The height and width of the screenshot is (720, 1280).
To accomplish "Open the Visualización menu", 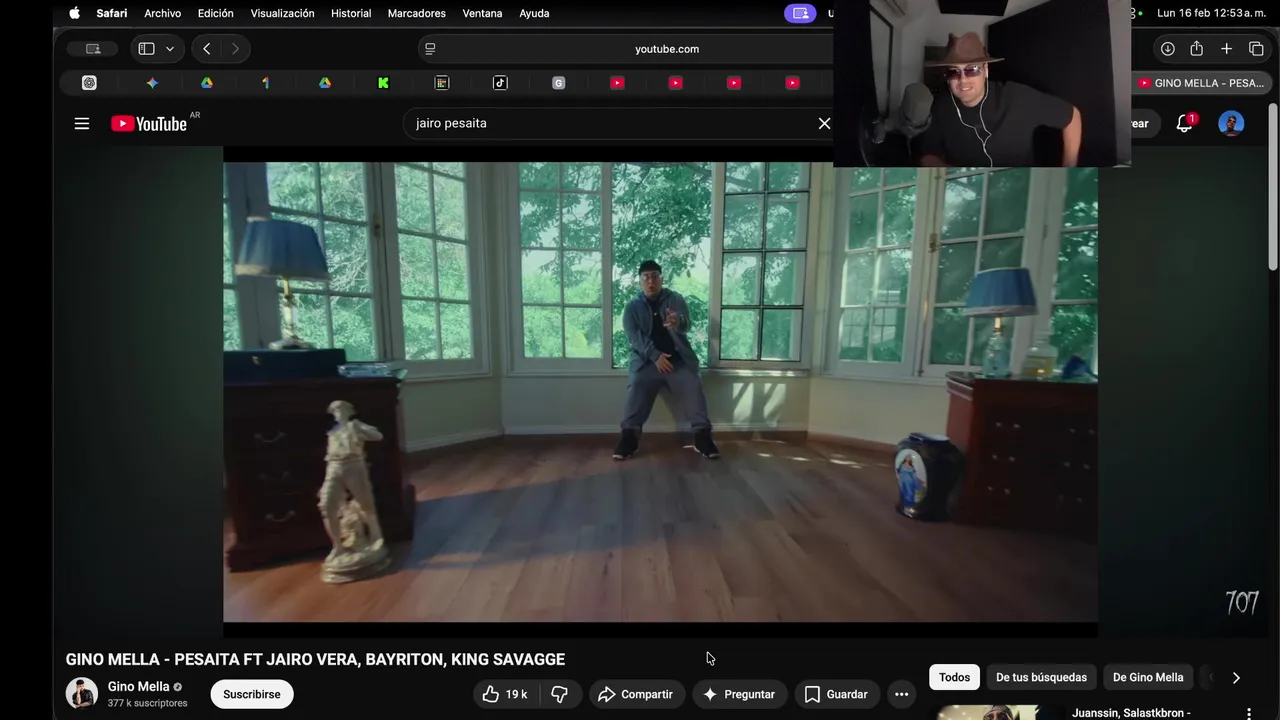I will coord(282,13).
